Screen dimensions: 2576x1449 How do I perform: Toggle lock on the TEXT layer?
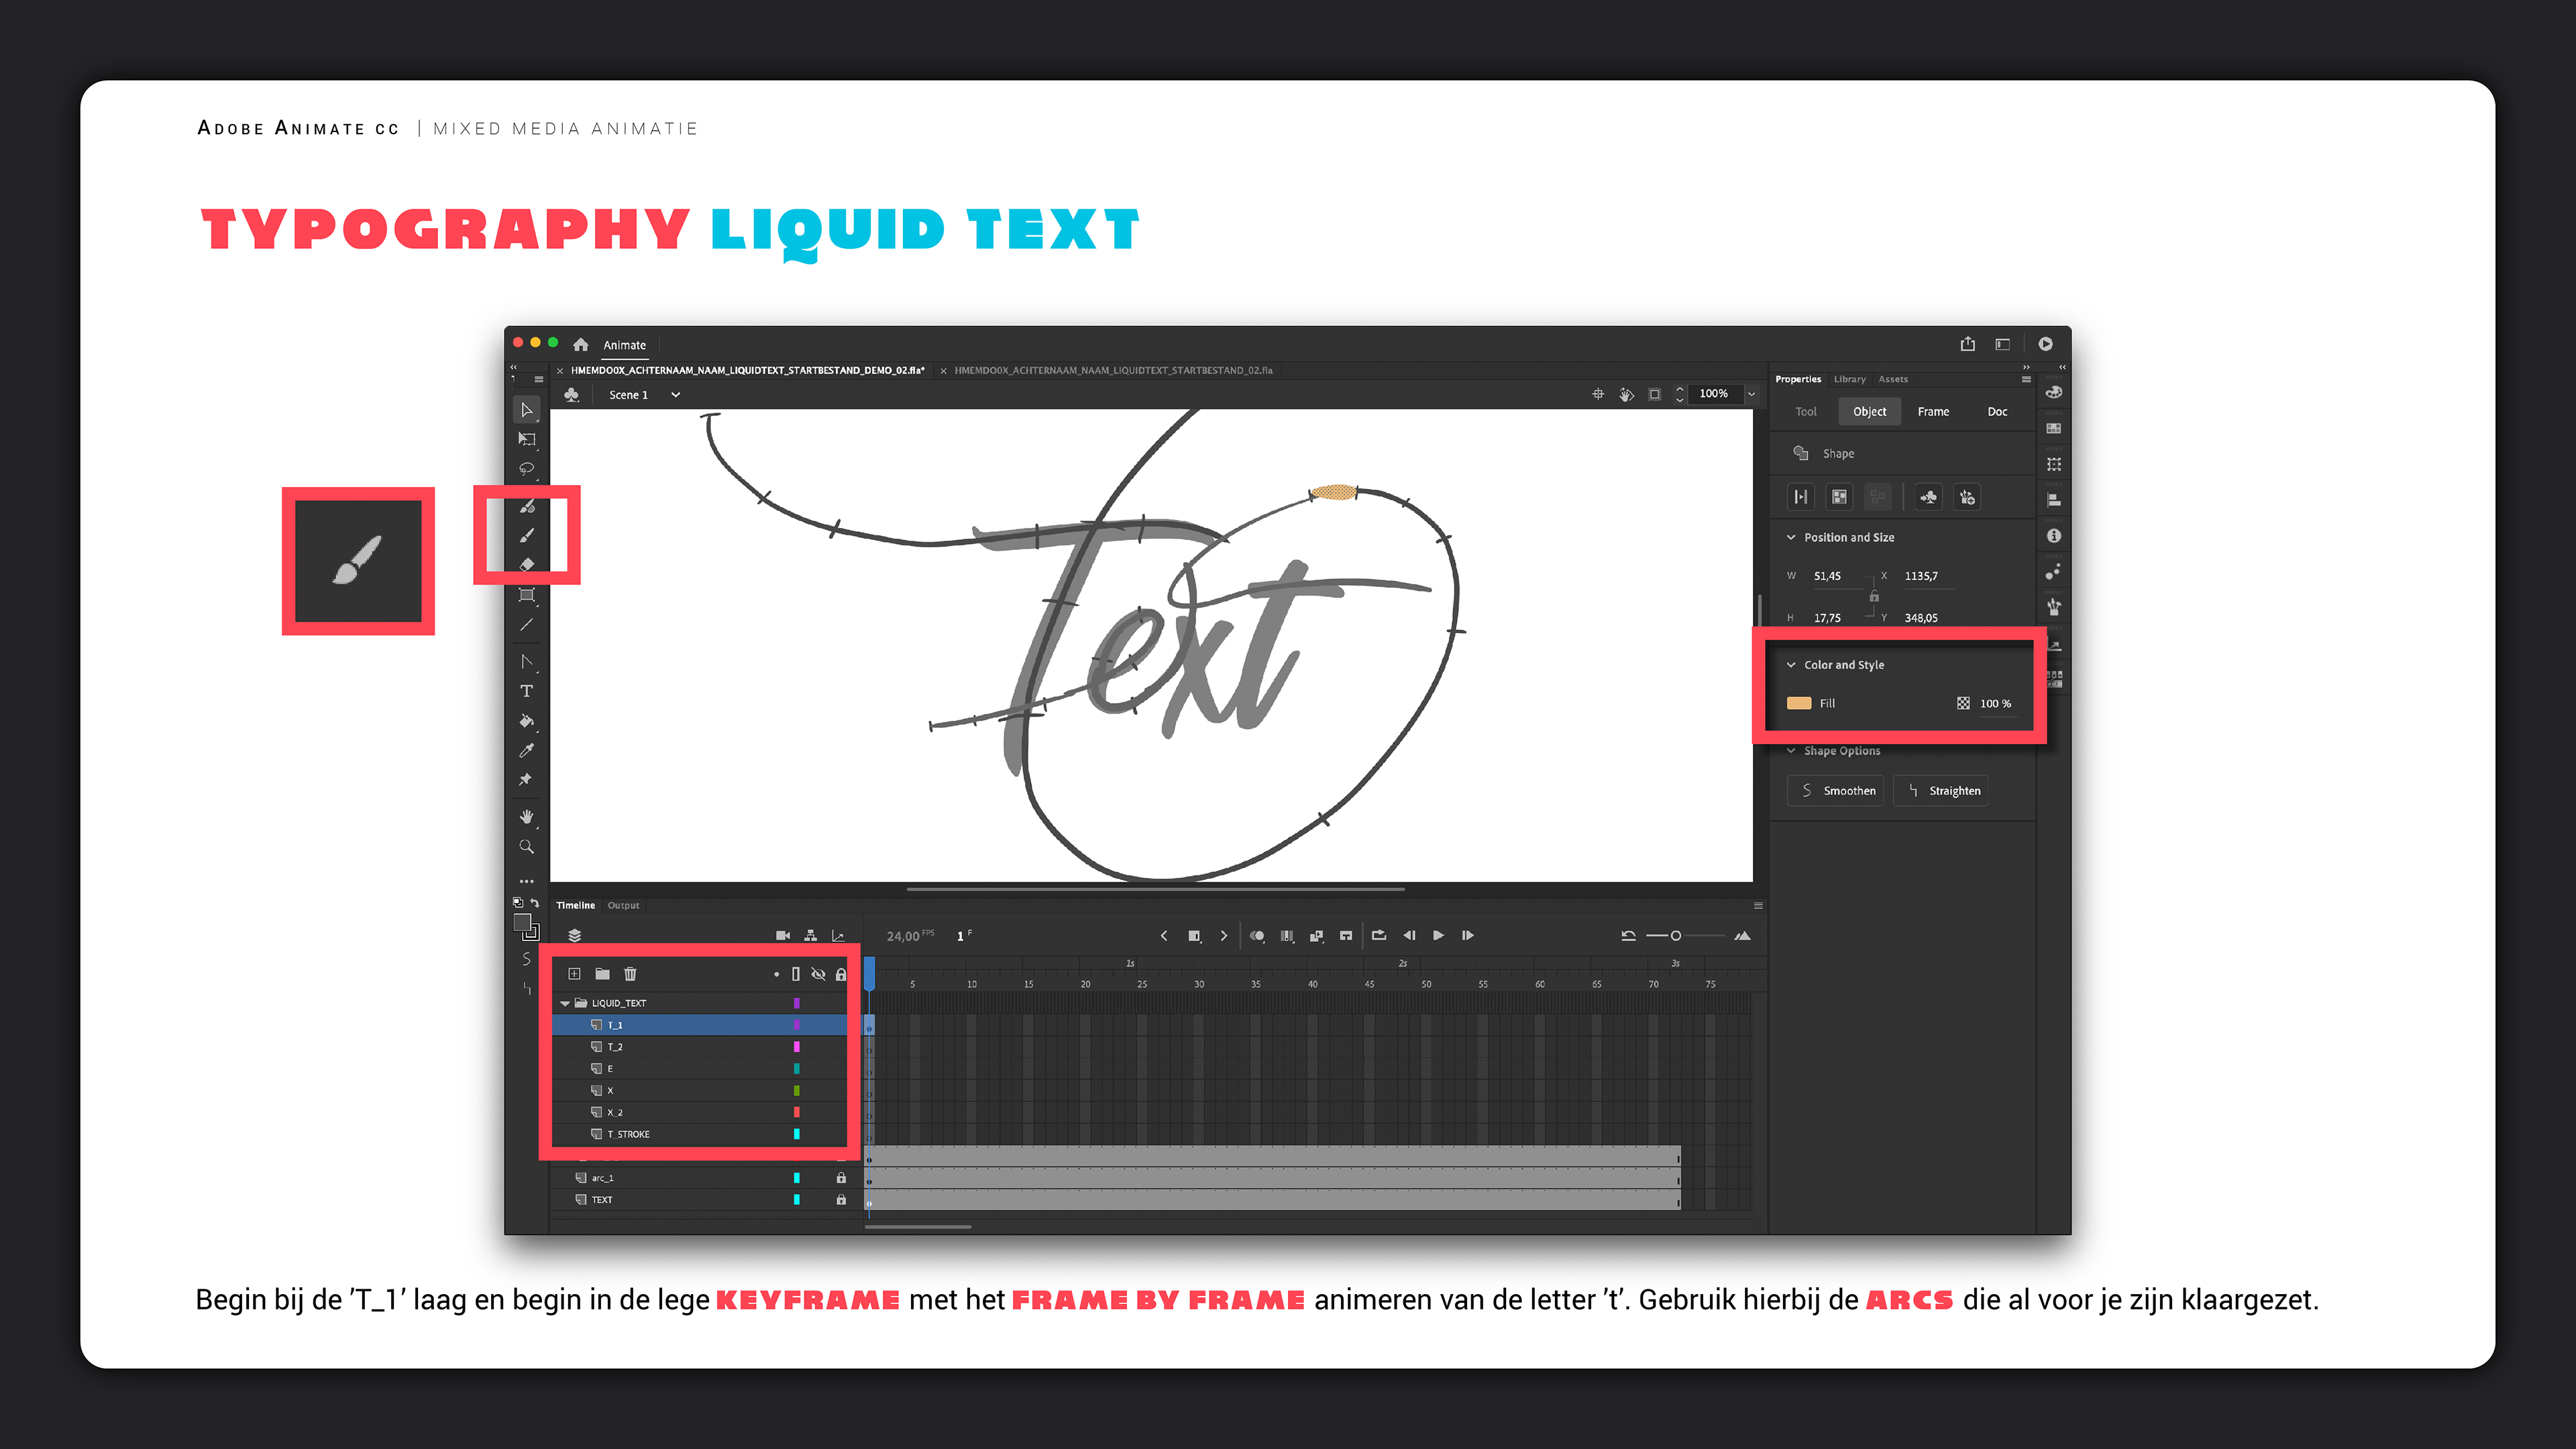point(841,1200)
